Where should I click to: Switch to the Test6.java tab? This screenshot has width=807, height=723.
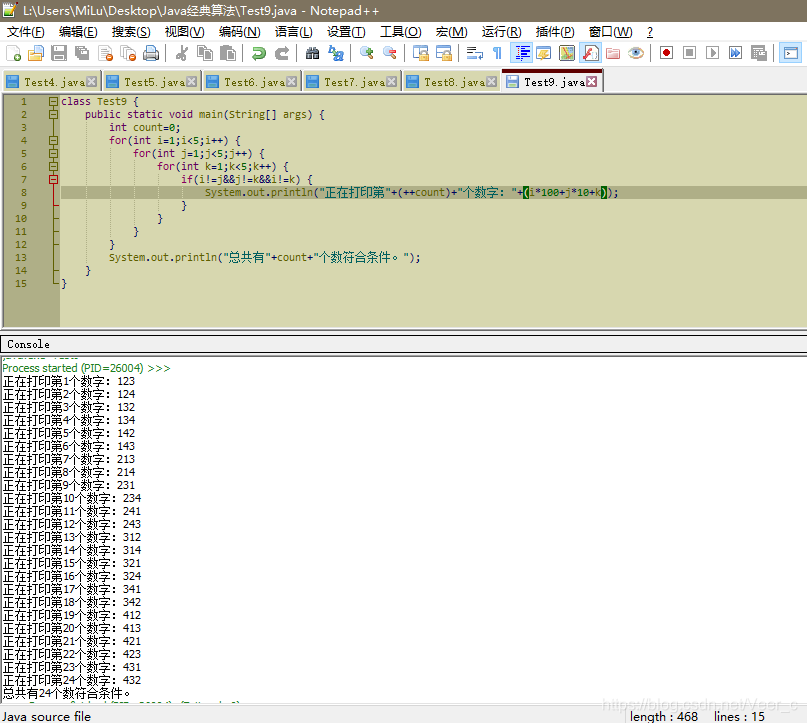251,82
